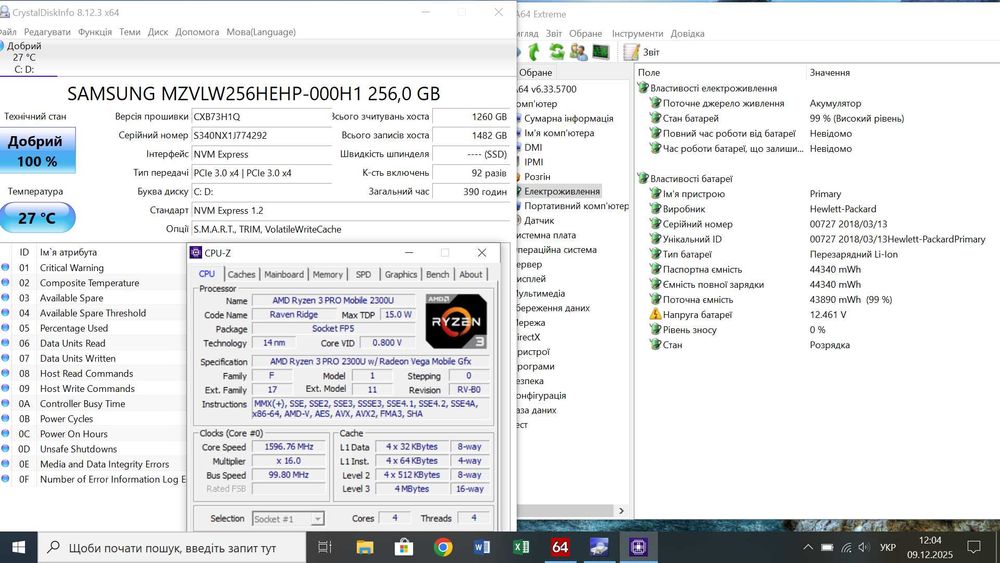This screenshot has height=563, width=1000.
Task: Click the Властивості батареї group icon
Action: coord(643,179)
